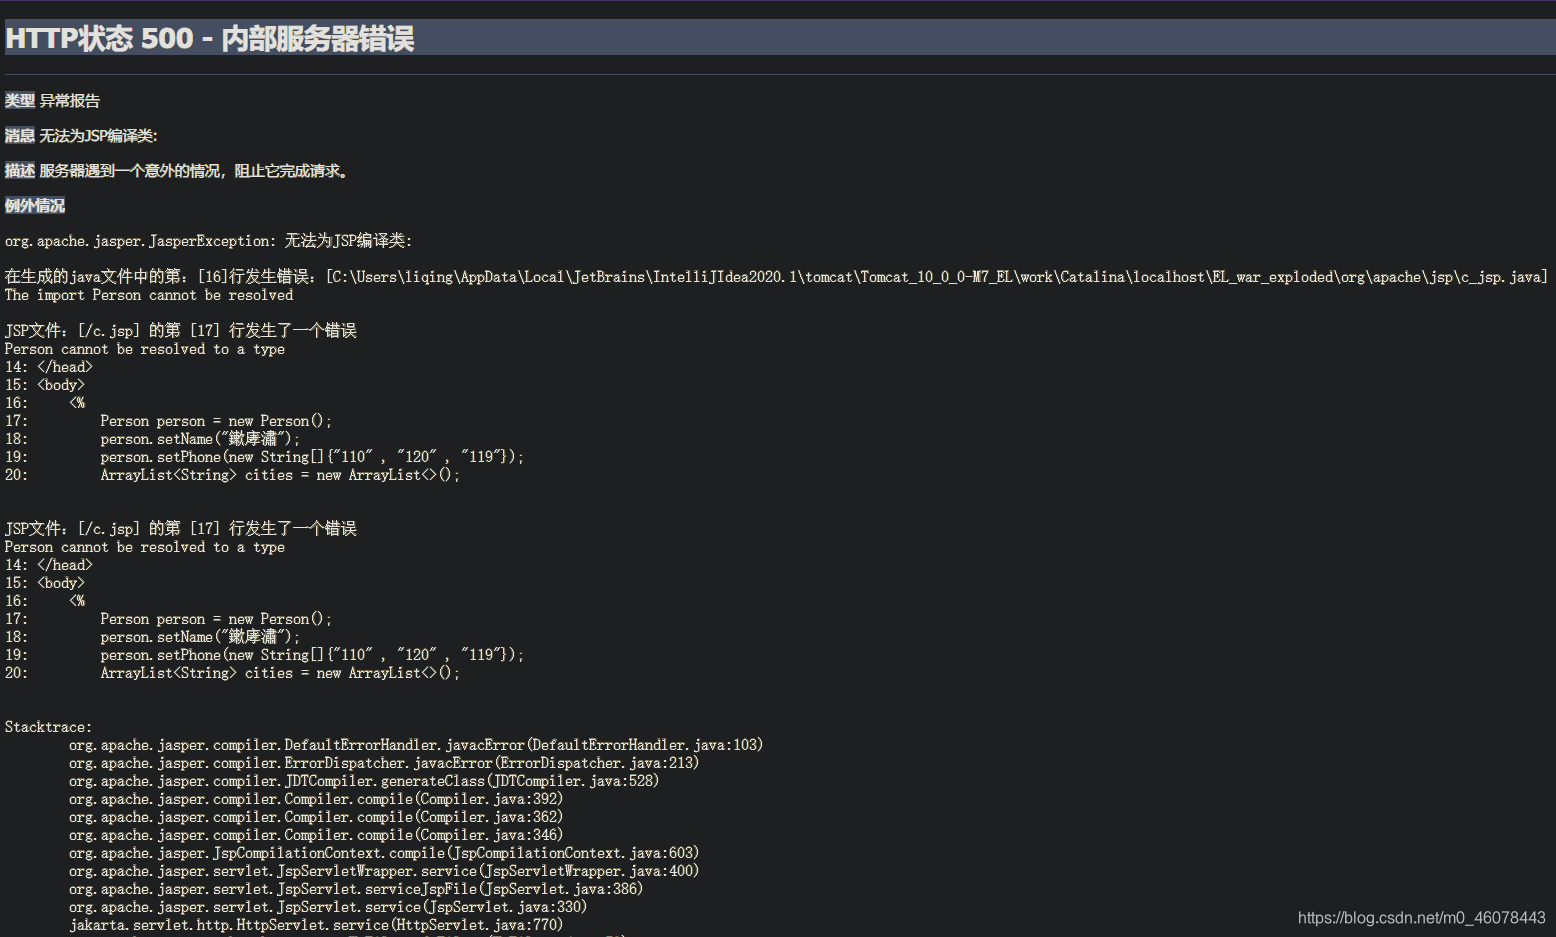Select the 'Stacktrace:' label
The width and height of the screenshot is (1556, 937).
(48, 727)
